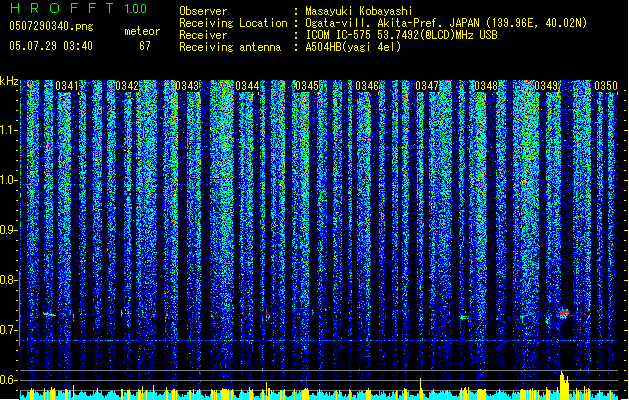Click the meteor label
Image resolution: width=629 pixels, height=400 pixels.
142,31
